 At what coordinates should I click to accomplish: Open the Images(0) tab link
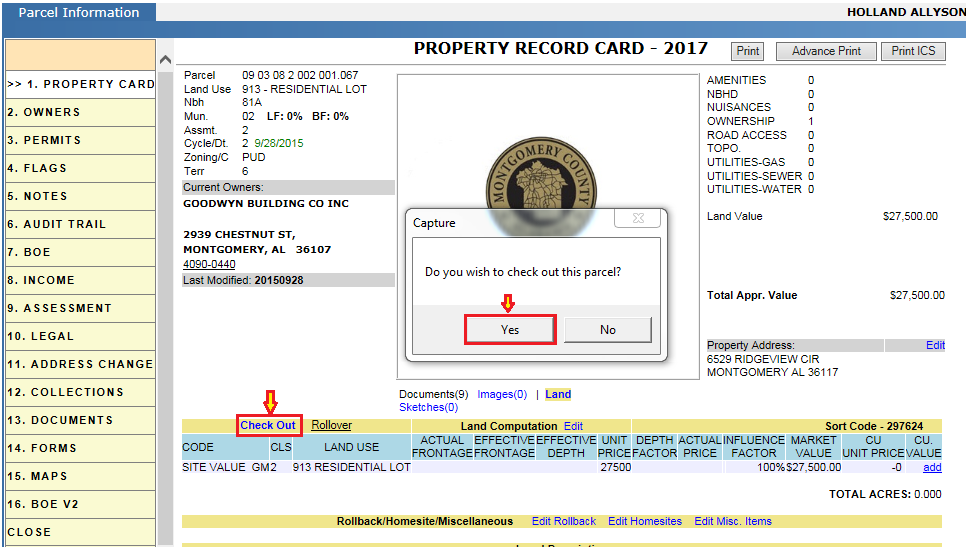(x=502, y=394)
